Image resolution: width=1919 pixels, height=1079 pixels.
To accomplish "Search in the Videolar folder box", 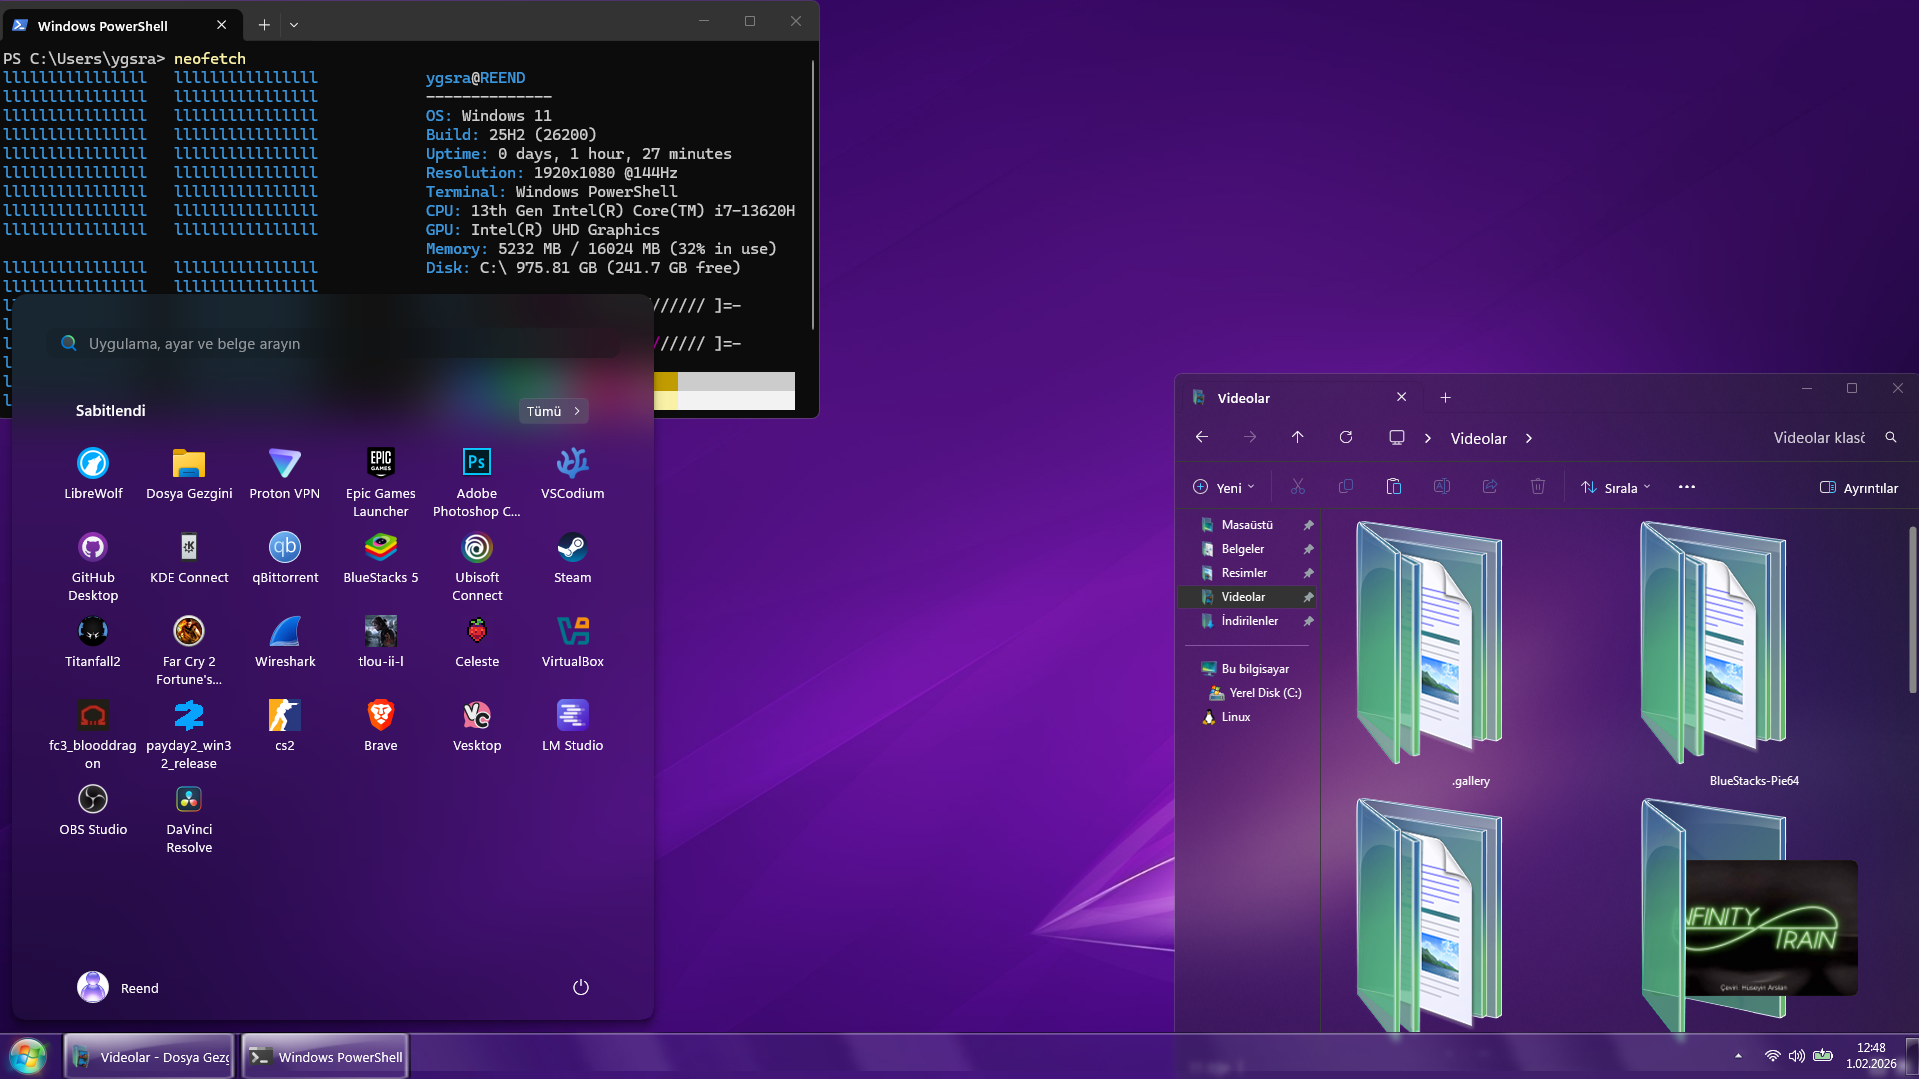I will [x=1832, y=438].
